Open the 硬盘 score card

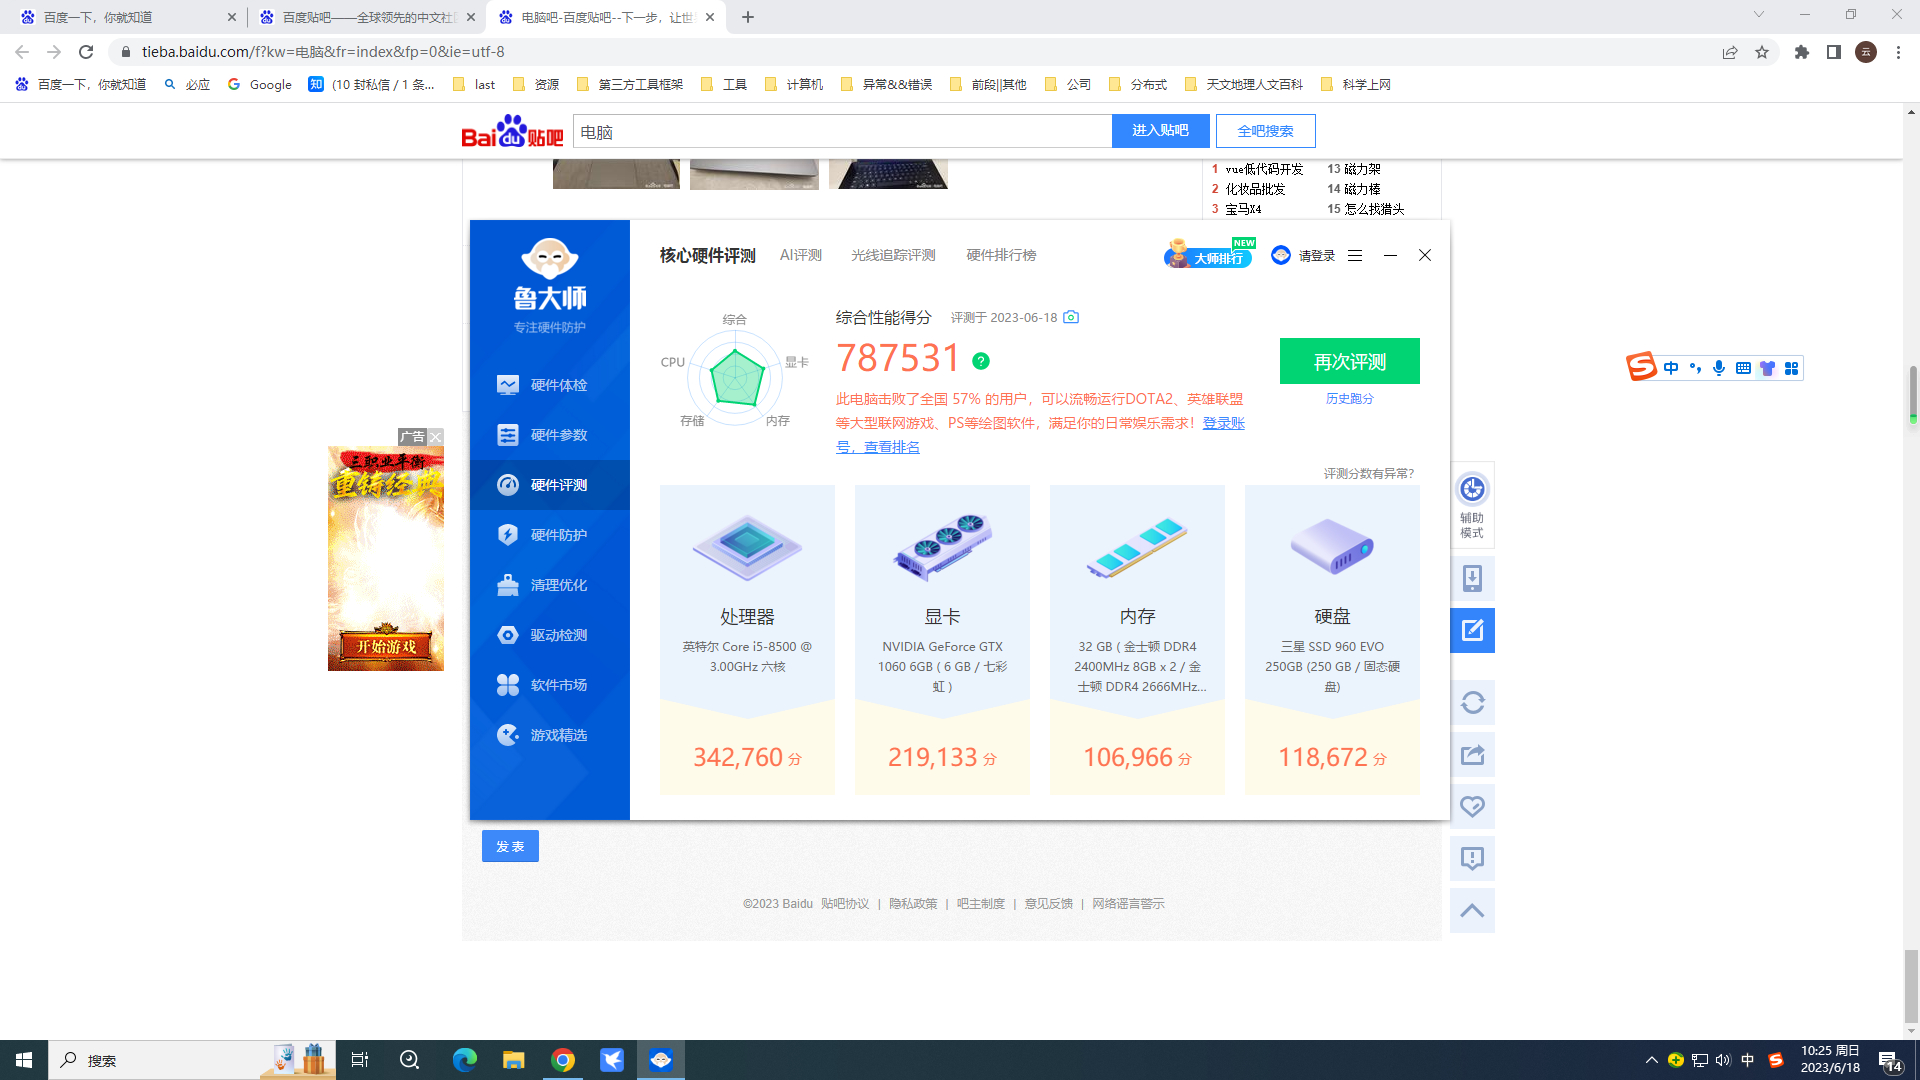coord(1332,640)
